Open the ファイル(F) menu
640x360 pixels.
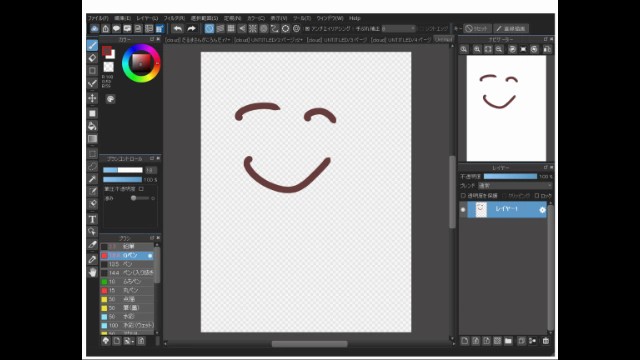pyautogui.click(x=98, y=18)
